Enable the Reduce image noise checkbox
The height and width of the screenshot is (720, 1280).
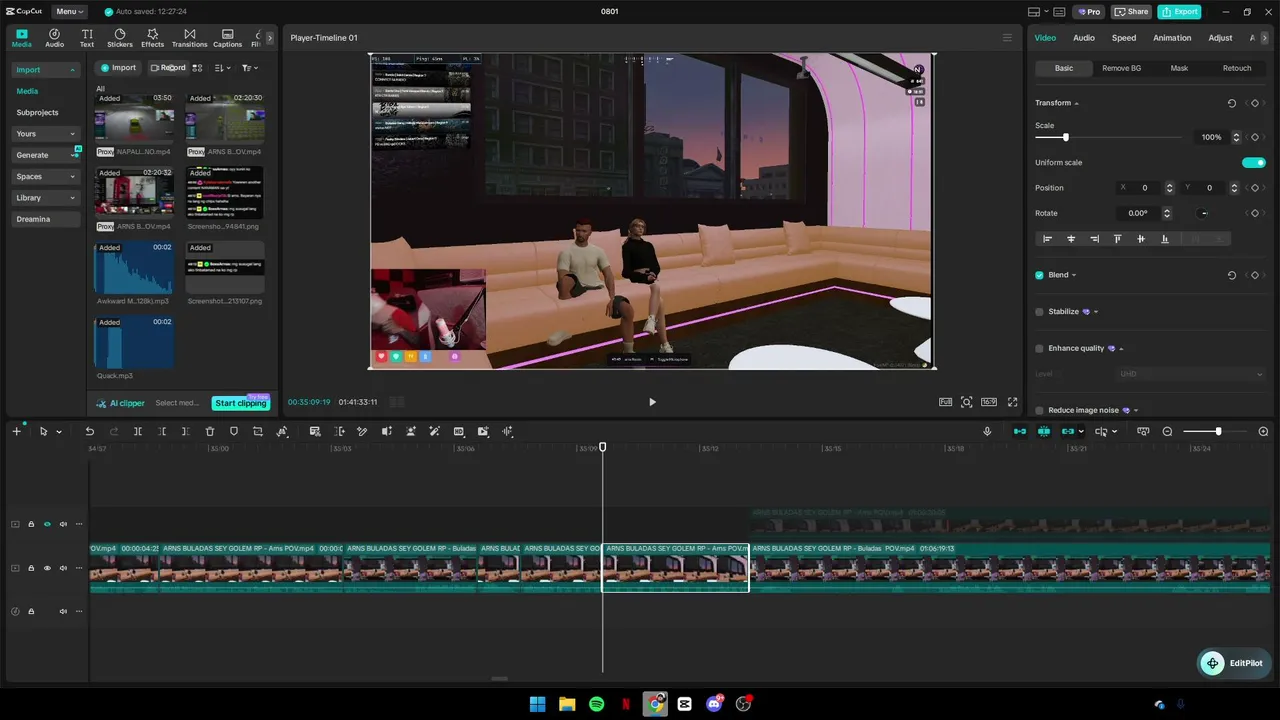(1039, 410)
